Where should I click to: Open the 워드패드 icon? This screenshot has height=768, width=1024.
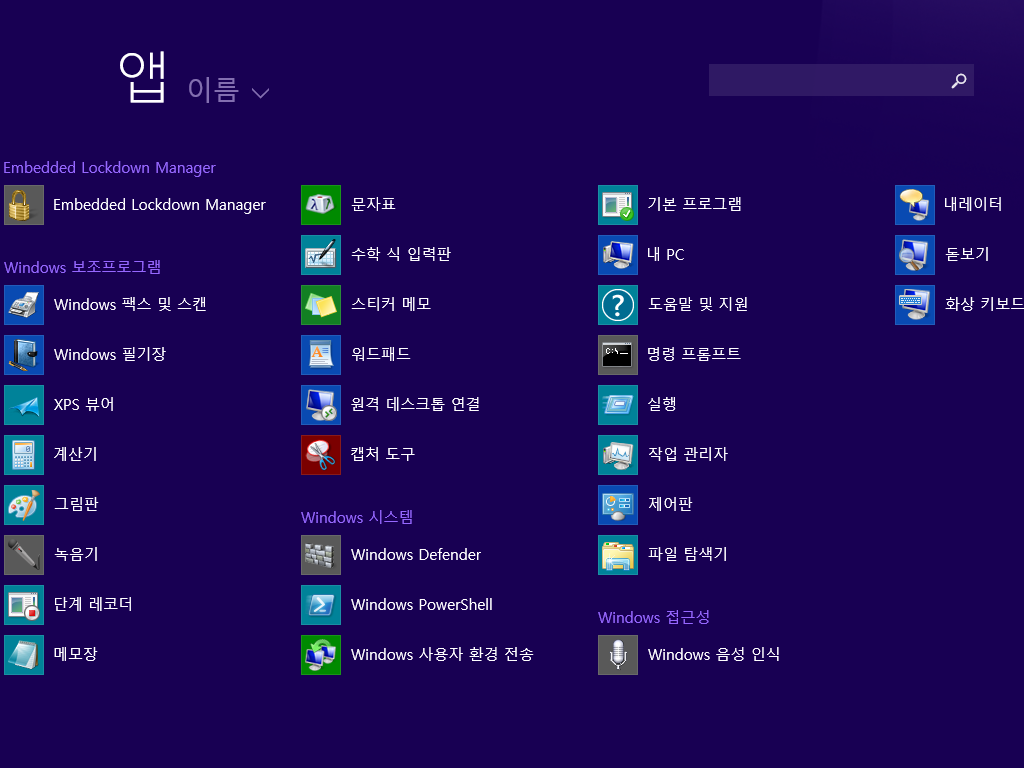point(321,355)
